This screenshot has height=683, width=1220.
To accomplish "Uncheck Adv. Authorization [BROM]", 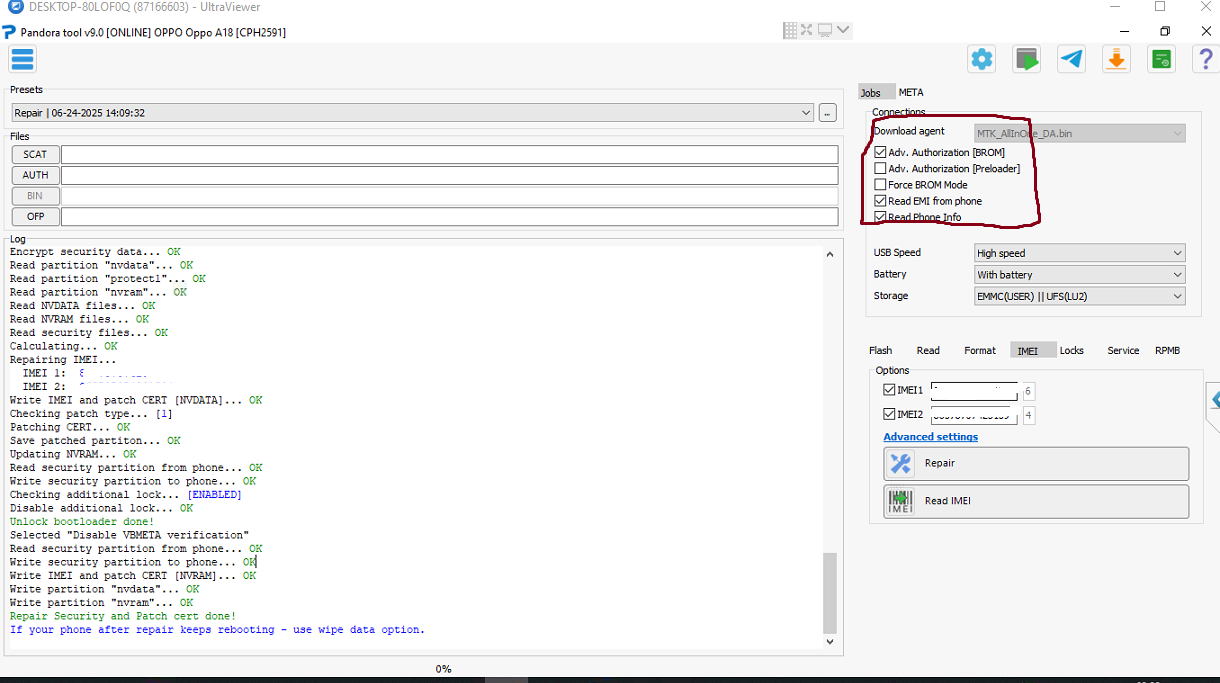I will coord(880,153).
